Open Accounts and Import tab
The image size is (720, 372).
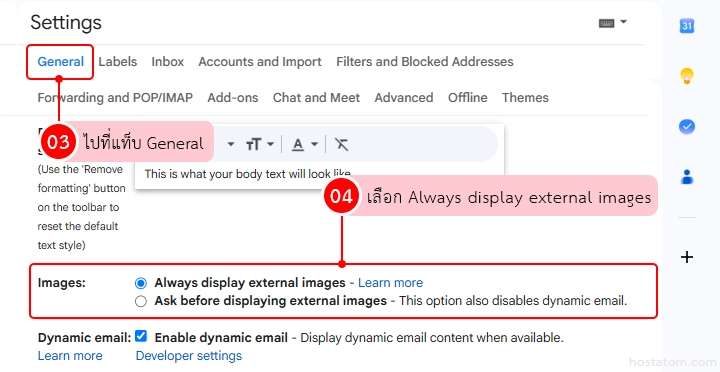point(260,62)
